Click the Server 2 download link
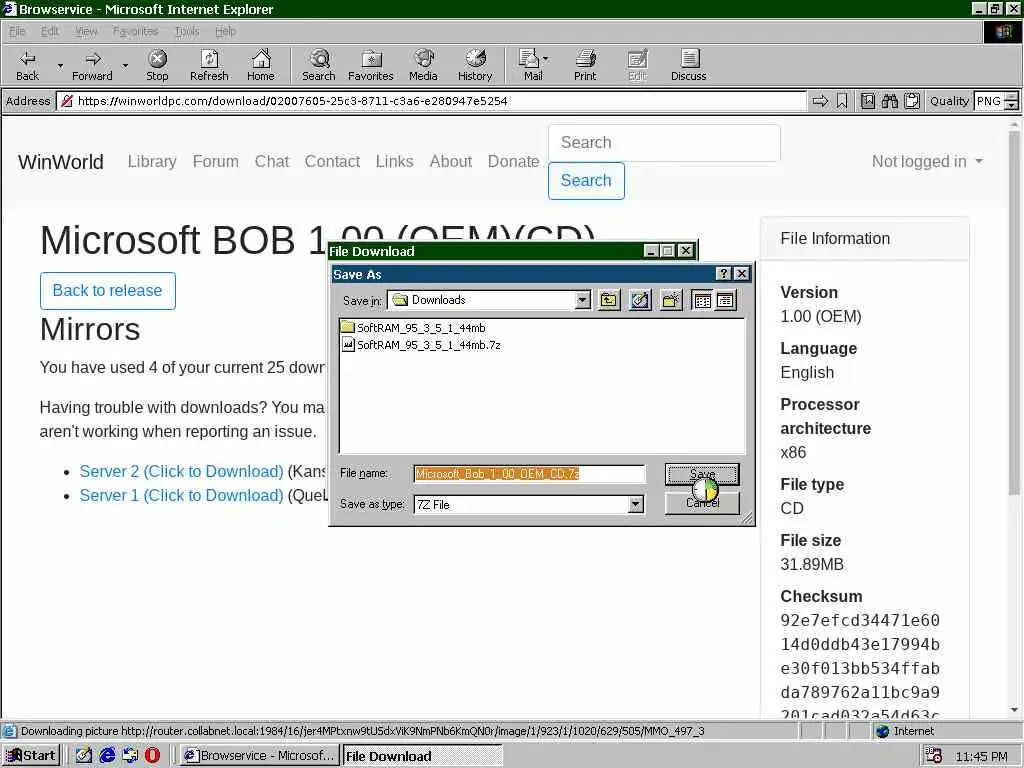The width and height of the screenshot is (1024, 768). [x=181, y=472]
